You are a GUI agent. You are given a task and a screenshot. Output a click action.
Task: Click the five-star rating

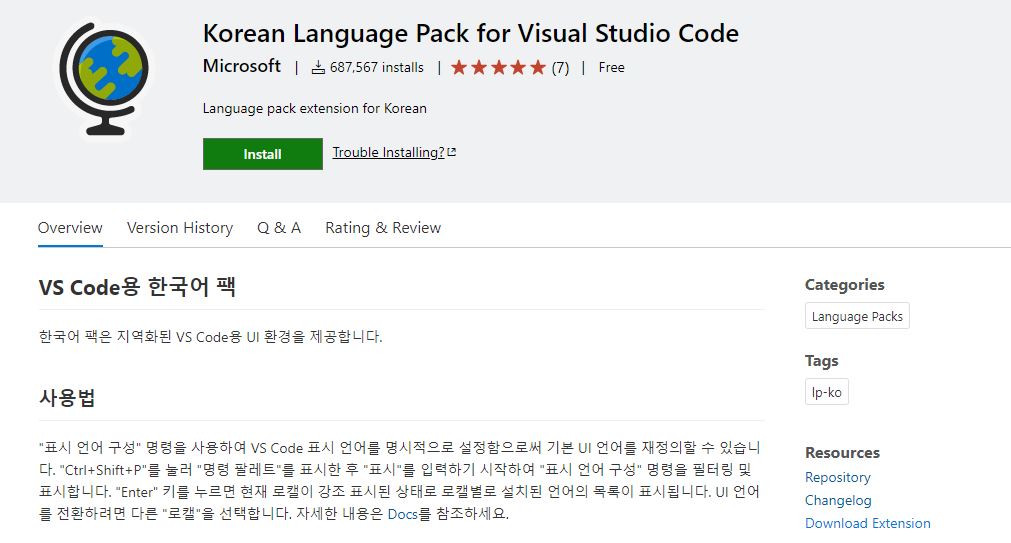(x=498, y=67)
